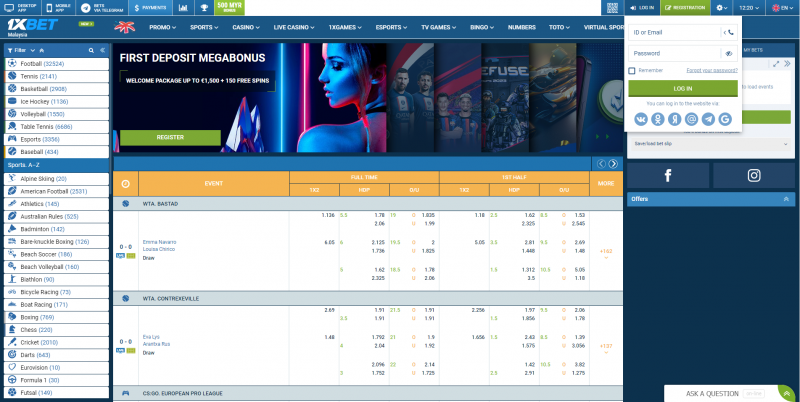Image resolution: width=800 pixels, height=402 pixels.
Task: Click the search magnifier in sports sidebar
Action: [91, 51]
